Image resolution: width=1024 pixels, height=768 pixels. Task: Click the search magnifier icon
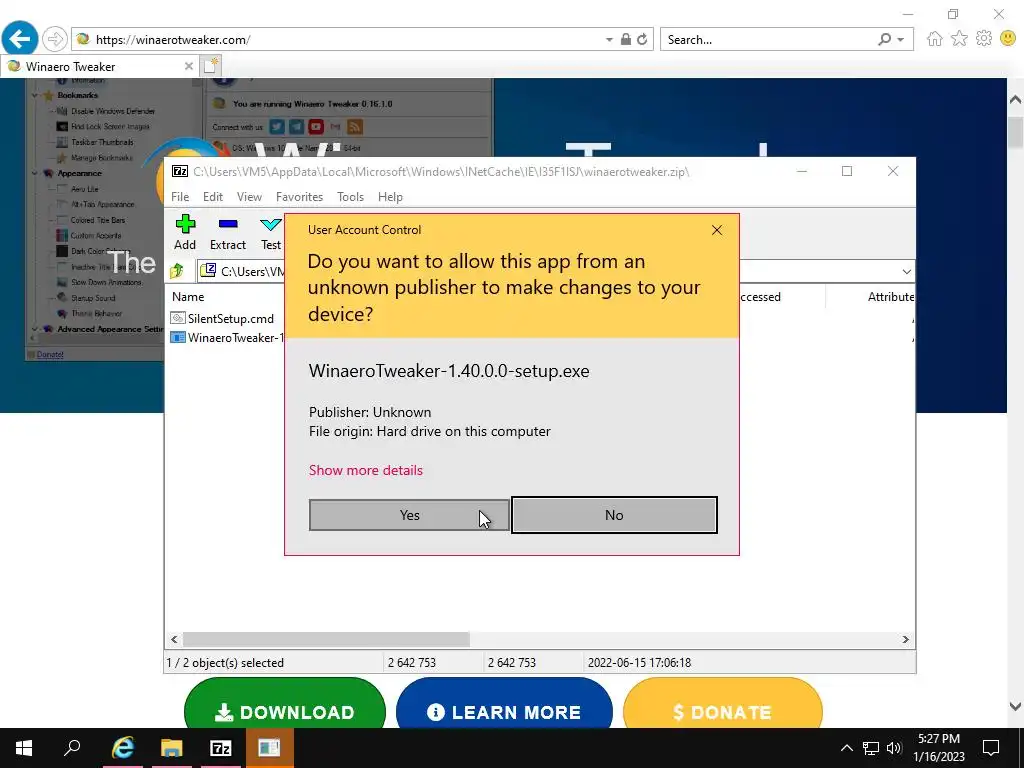click(x=885, y=39)
